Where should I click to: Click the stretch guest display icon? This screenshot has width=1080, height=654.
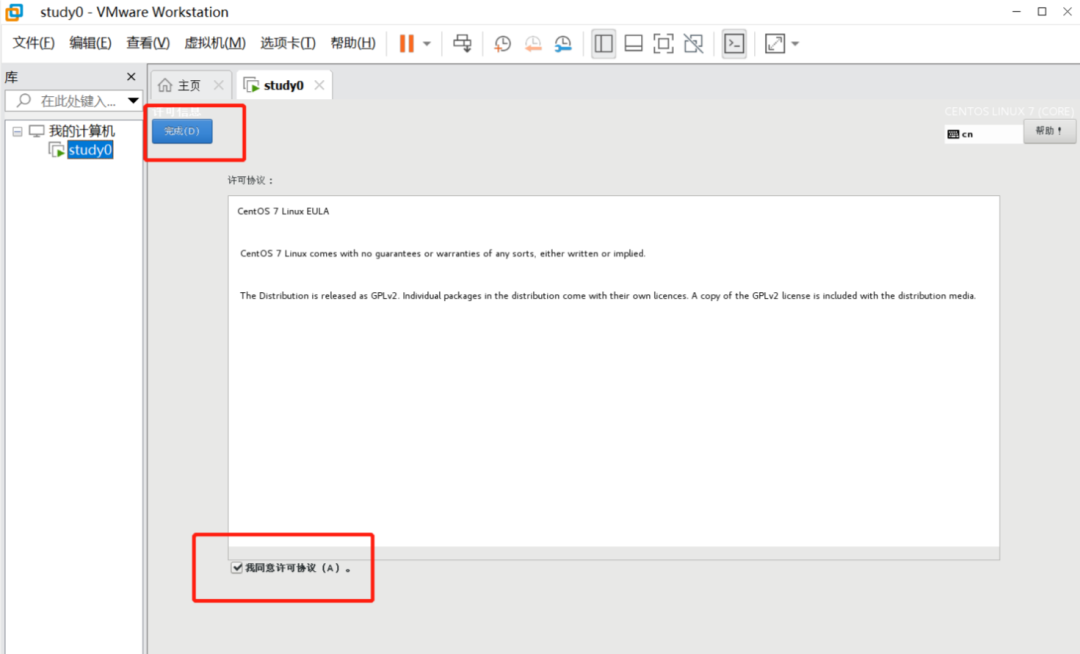[775, 43]
